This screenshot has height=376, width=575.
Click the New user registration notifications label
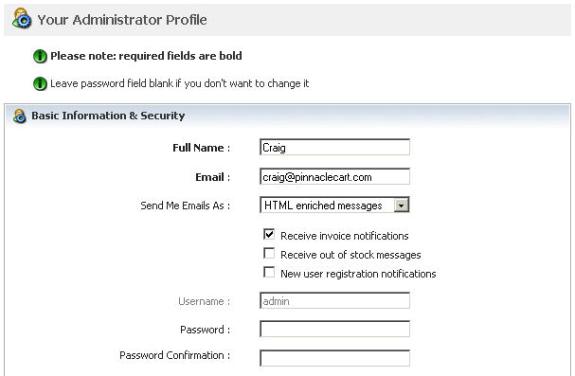(x=358, y=274)
